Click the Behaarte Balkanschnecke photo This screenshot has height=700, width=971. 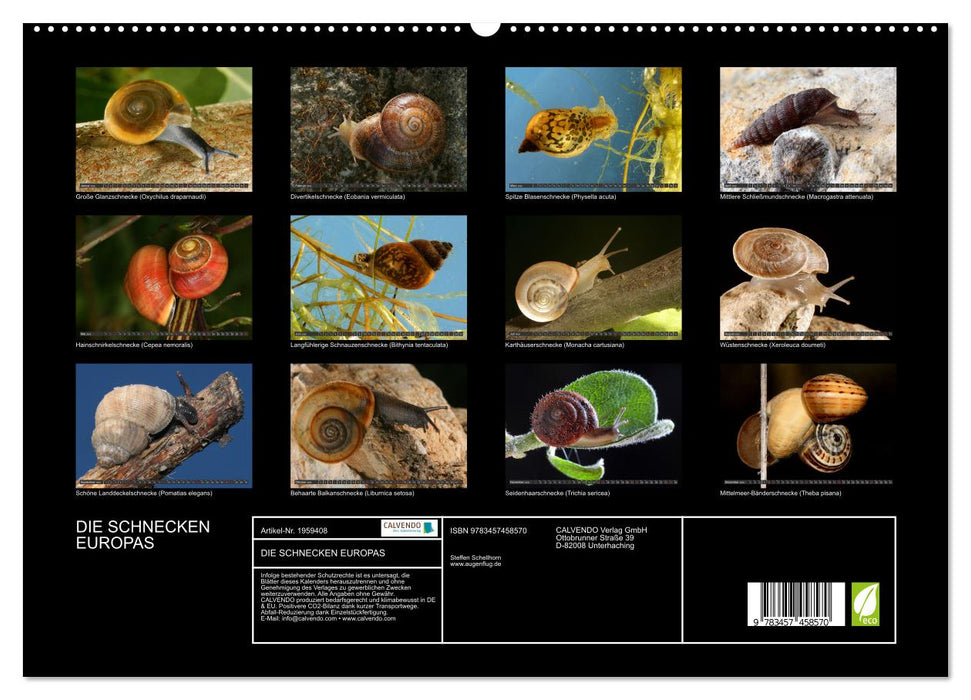[x=375, y=427]
